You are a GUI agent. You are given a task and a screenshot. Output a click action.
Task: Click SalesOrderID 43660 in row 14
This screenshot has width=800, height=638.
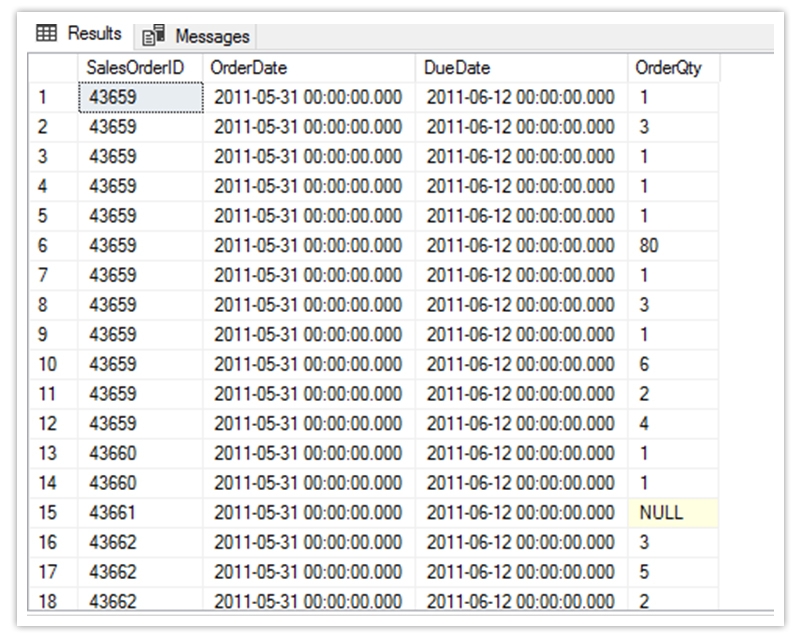pyautogui.click(x=140, y=482)
